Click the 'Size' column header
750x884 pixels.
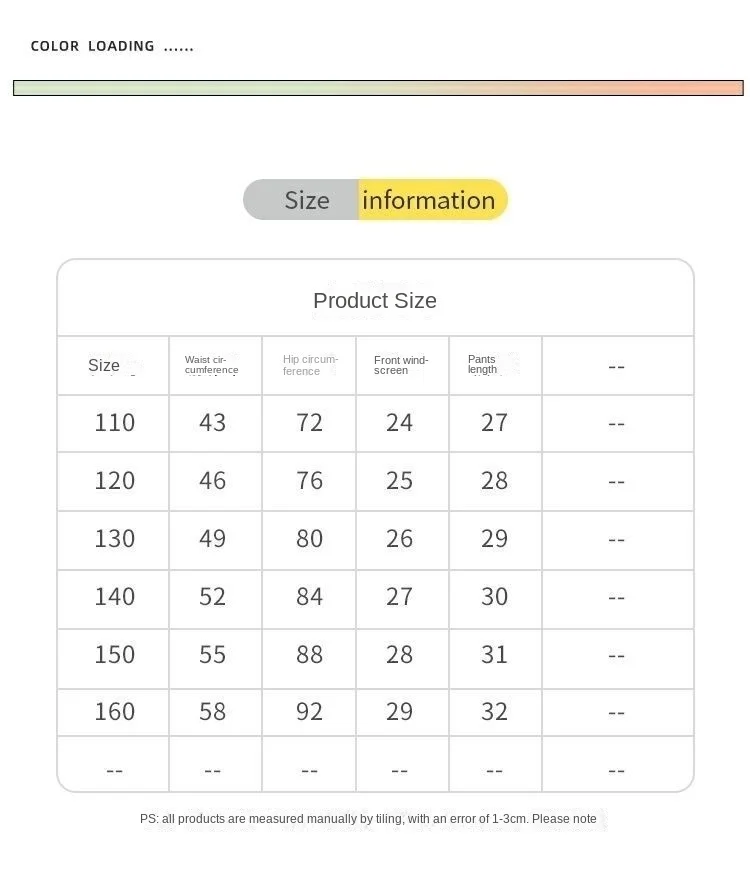point(104,365)
